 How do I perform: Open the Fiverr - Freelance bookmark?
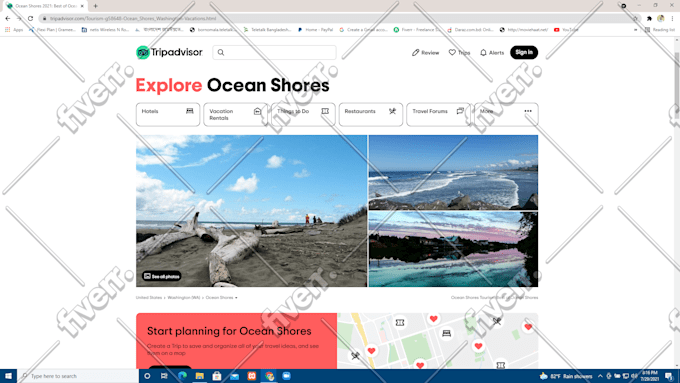click(417, 30)
